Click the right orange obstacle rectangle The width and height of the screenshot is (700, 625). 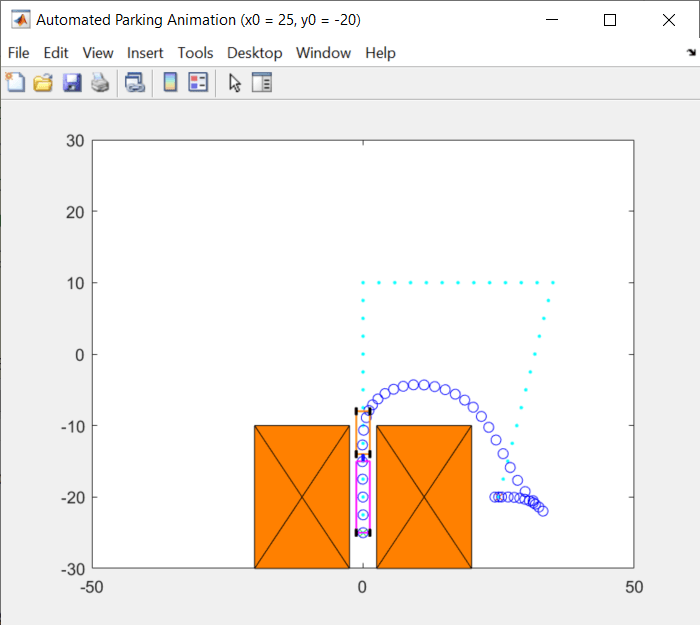click(x=424, y=496)
